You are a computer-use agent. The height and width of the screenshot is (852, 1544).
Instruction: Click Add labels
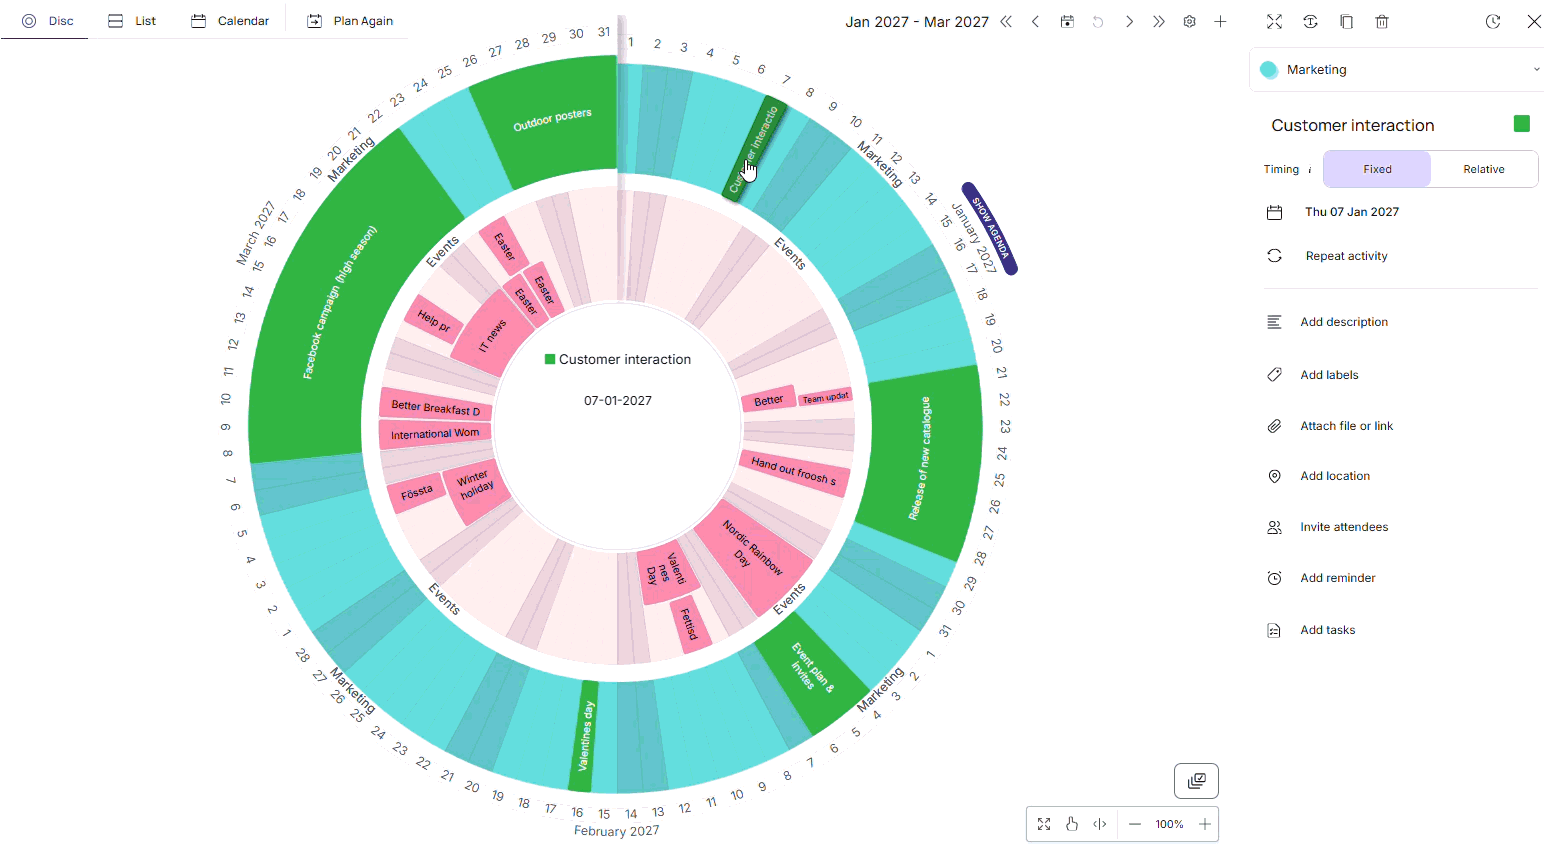[1329, 375]
